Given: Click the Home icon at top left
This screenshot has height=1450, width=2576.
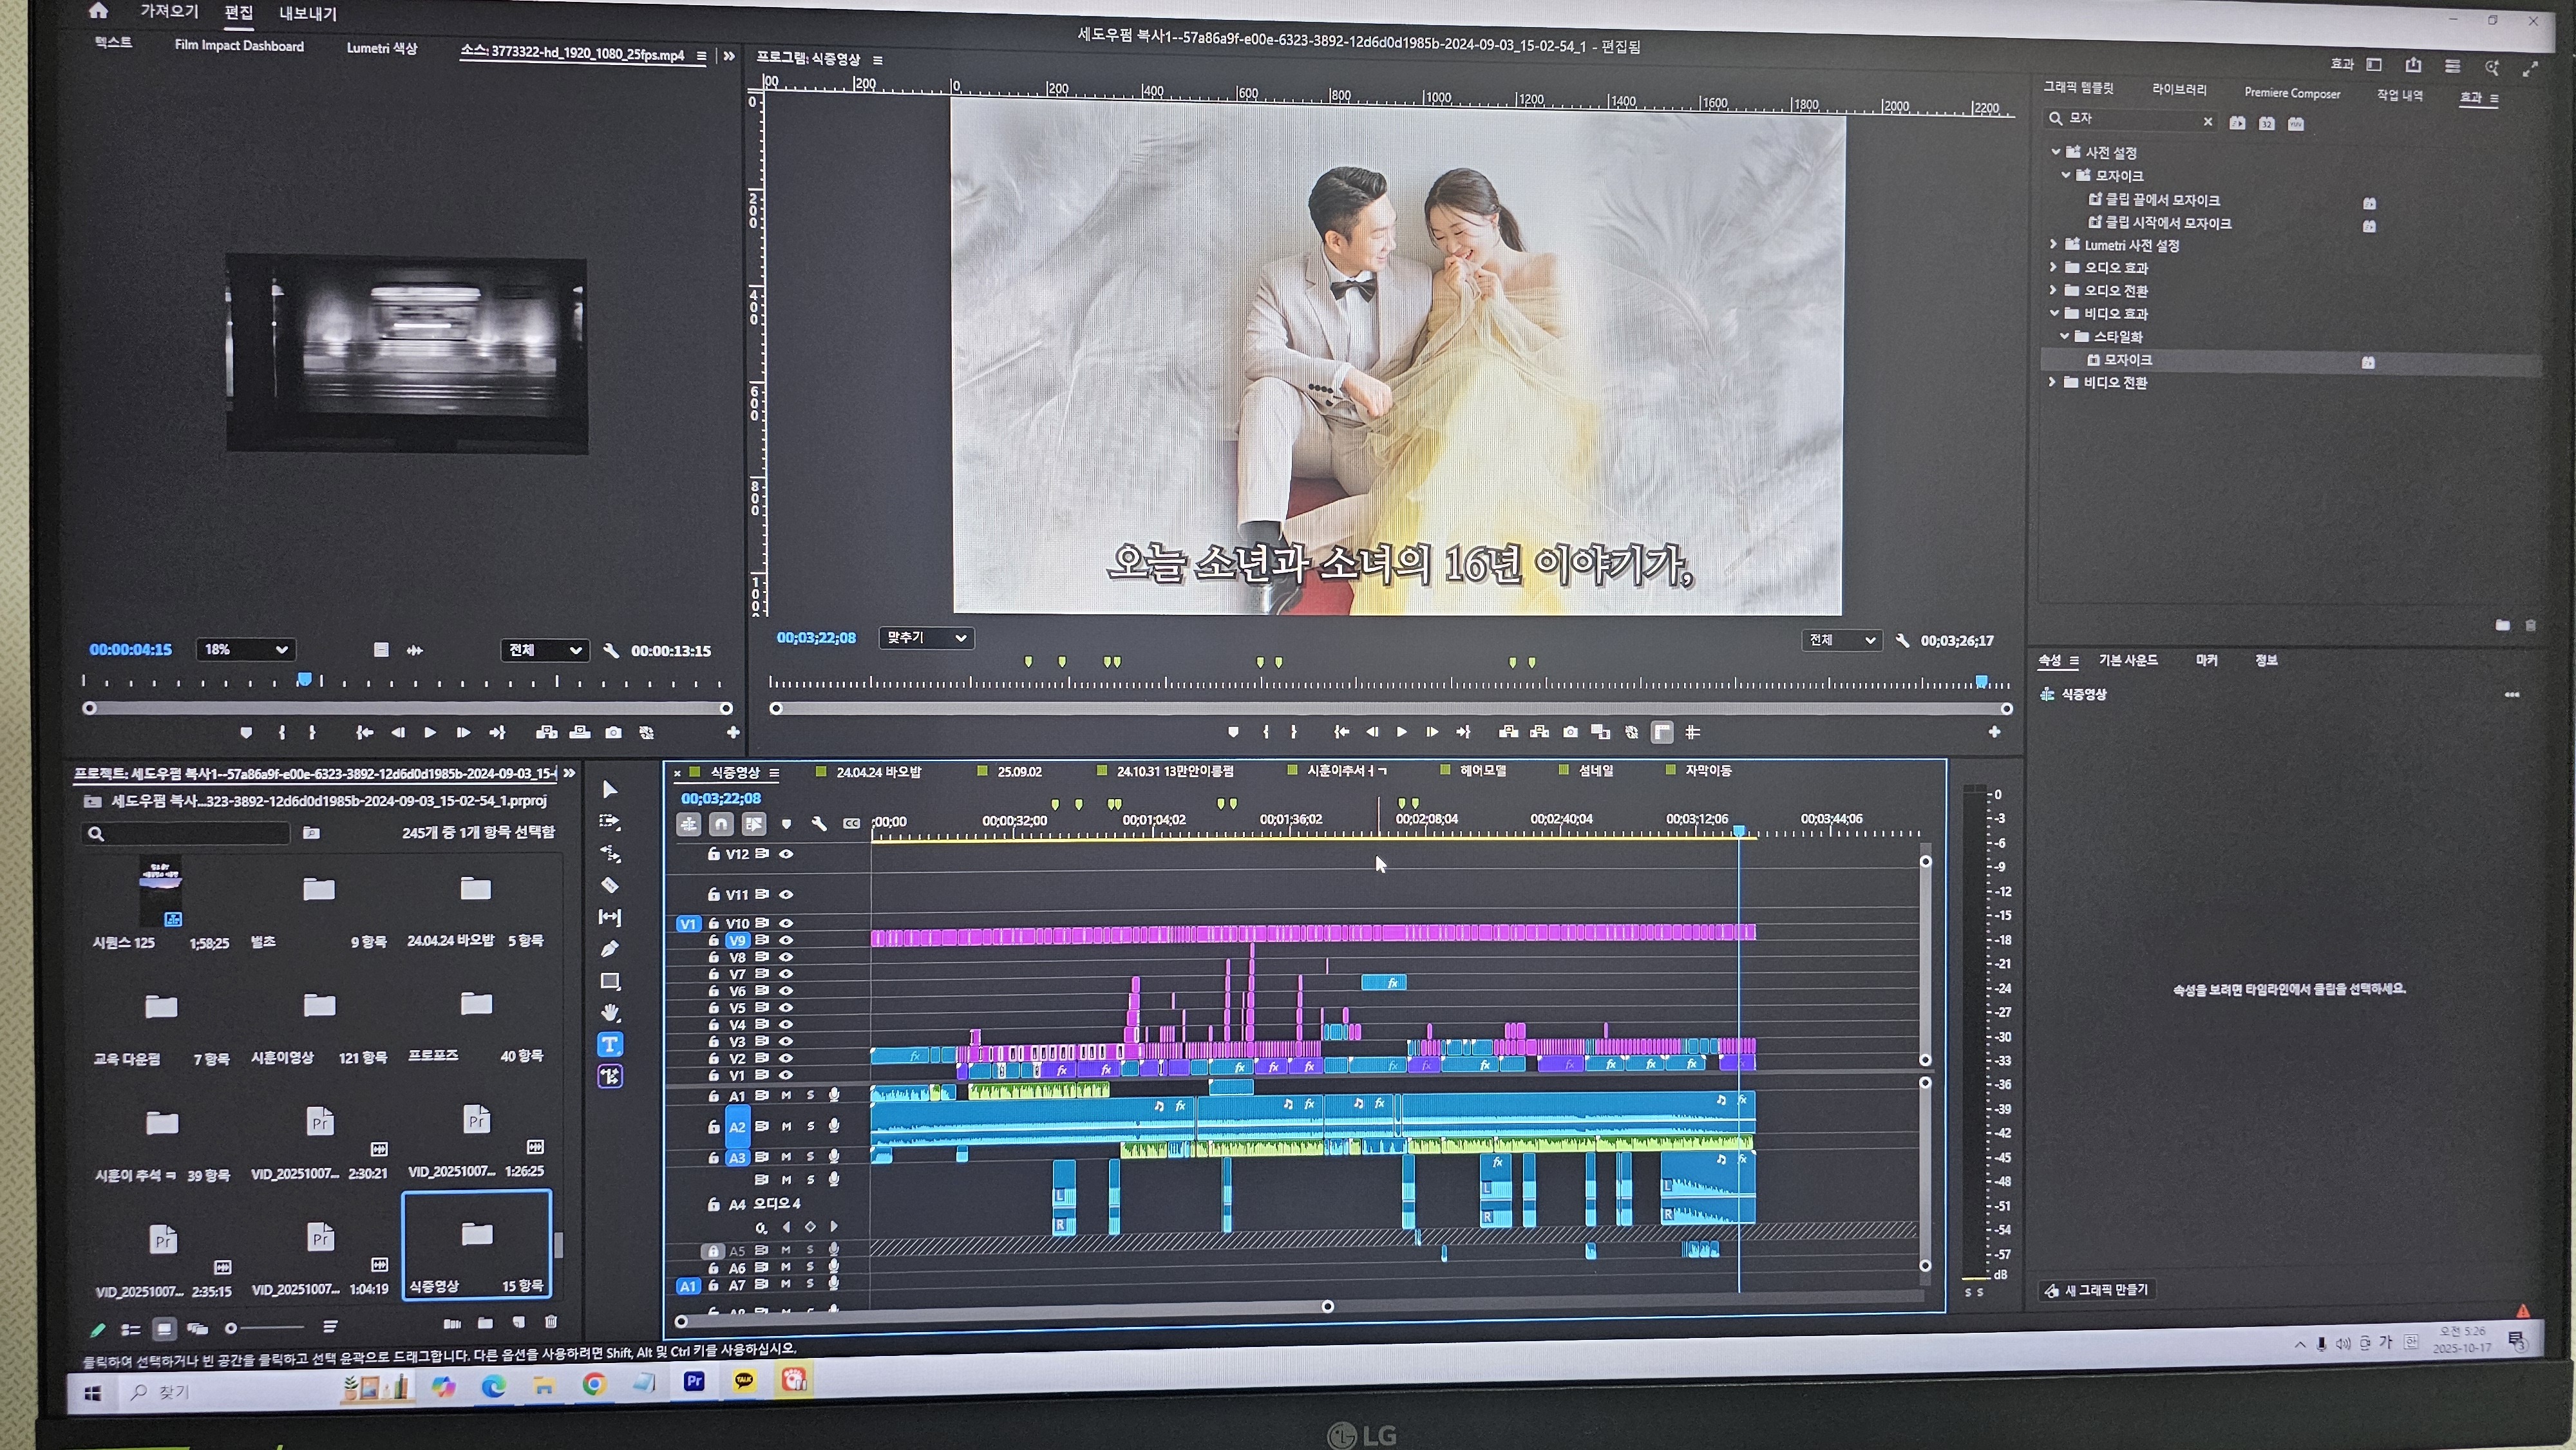Looking at the screenshot, I should coord(98,11).
